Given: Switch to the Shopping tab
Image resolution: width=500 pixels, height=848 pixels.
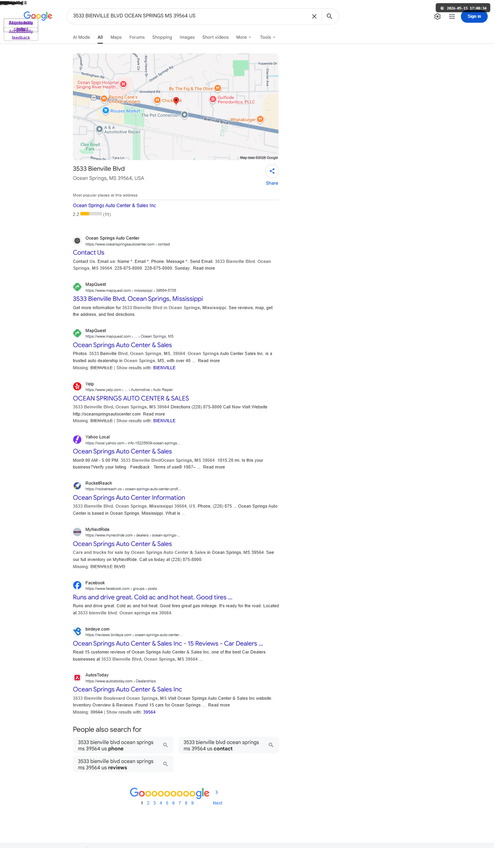Looking at the screenshot, I should tap(162, 37).
